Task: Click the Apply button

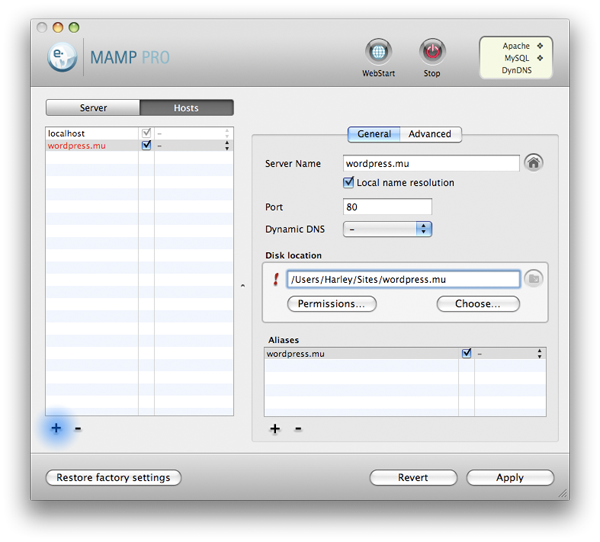Action: coord(509,478)
